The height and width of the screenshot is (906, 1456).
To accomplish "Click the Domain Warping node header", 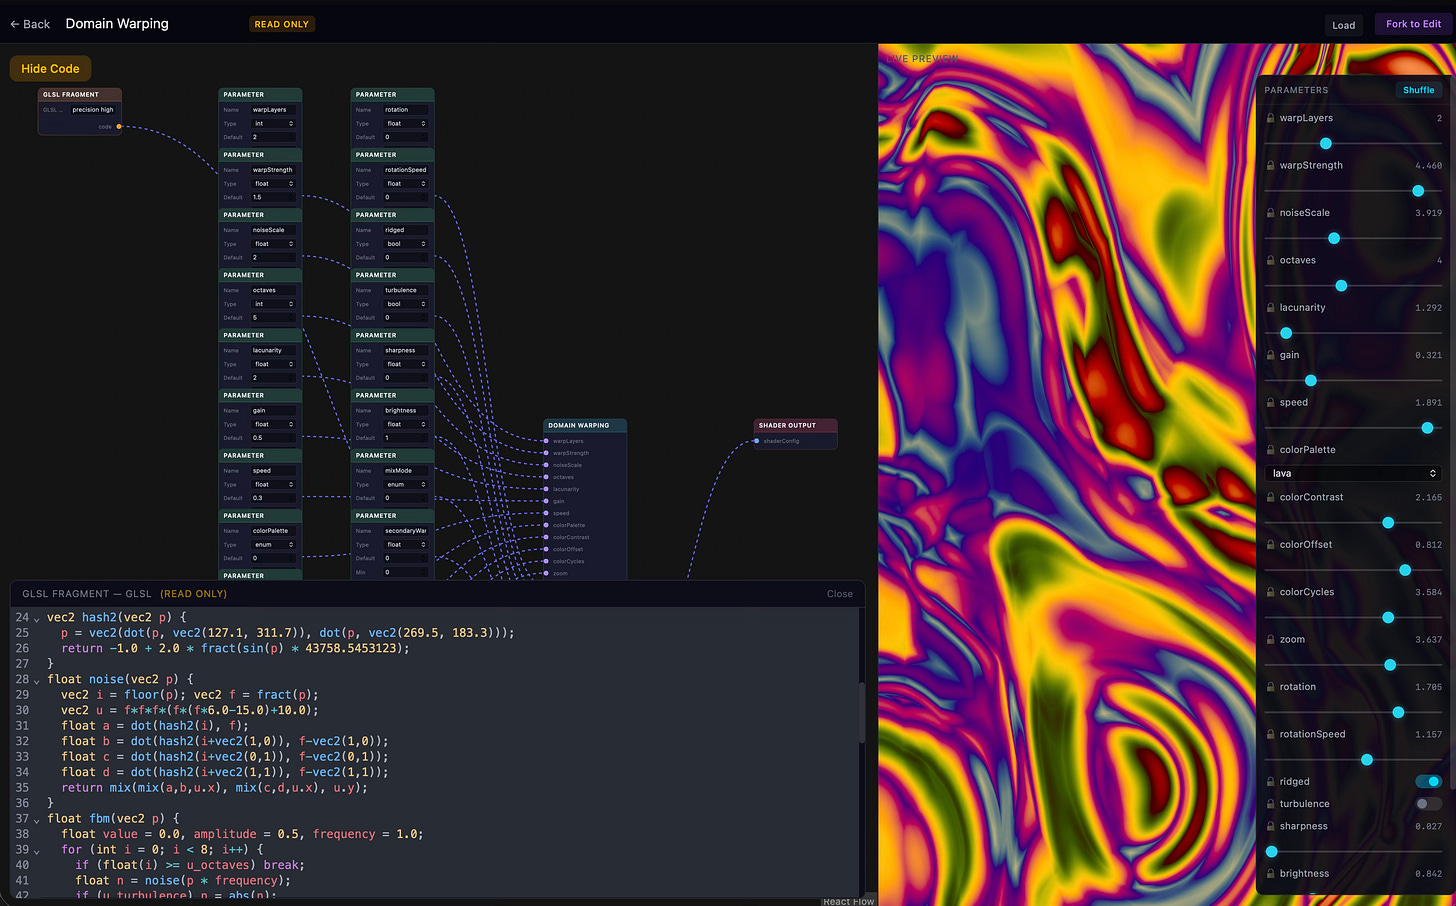I will tap(585, 425).
